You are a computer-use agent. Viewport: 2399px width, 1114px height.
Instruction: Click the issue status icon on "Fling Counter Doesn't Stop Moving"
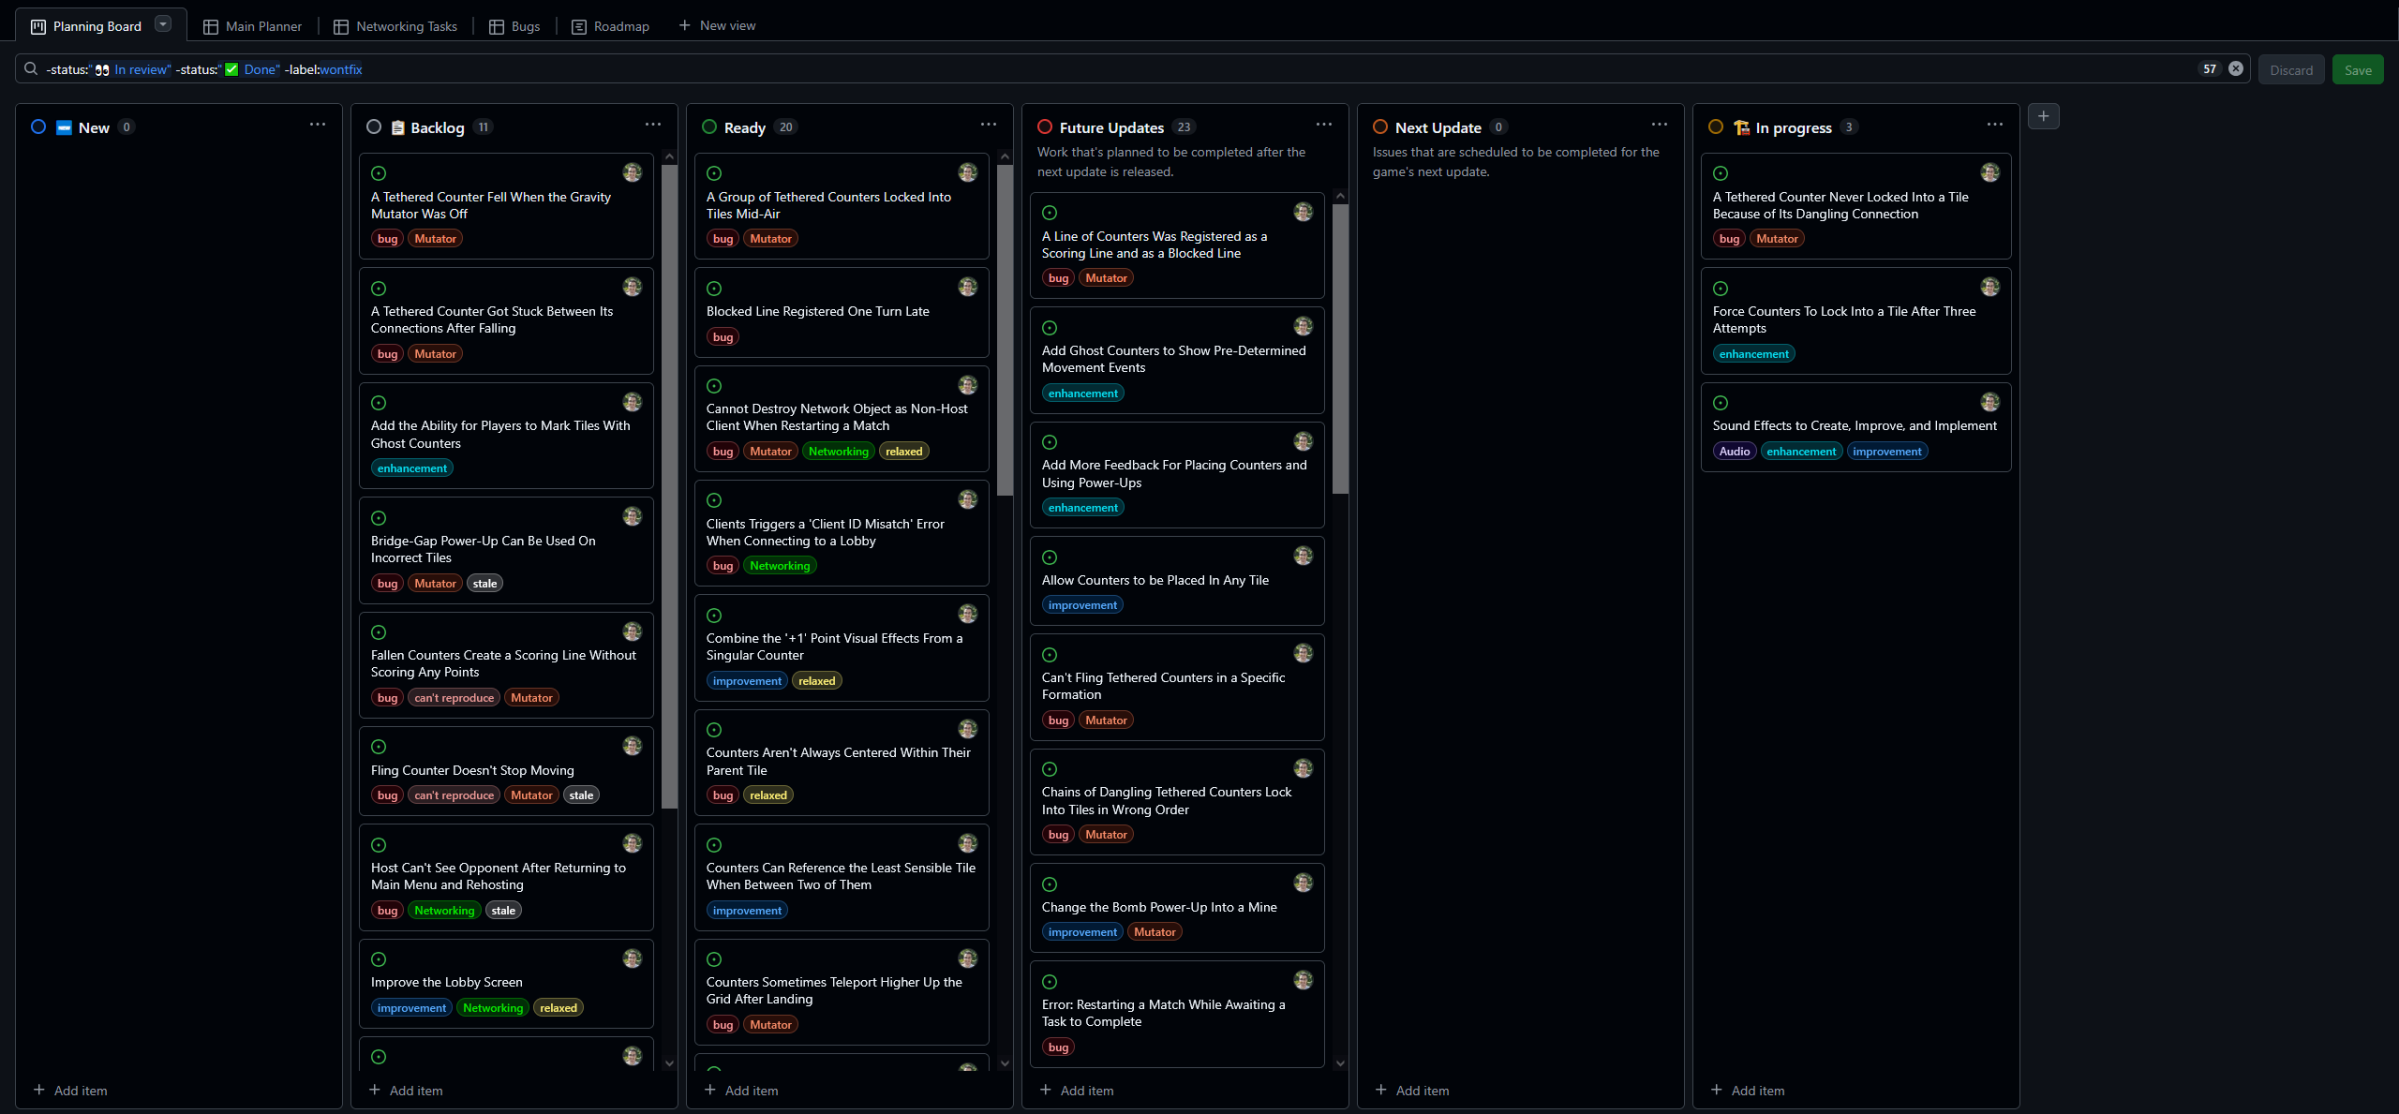tap(379, 747)
